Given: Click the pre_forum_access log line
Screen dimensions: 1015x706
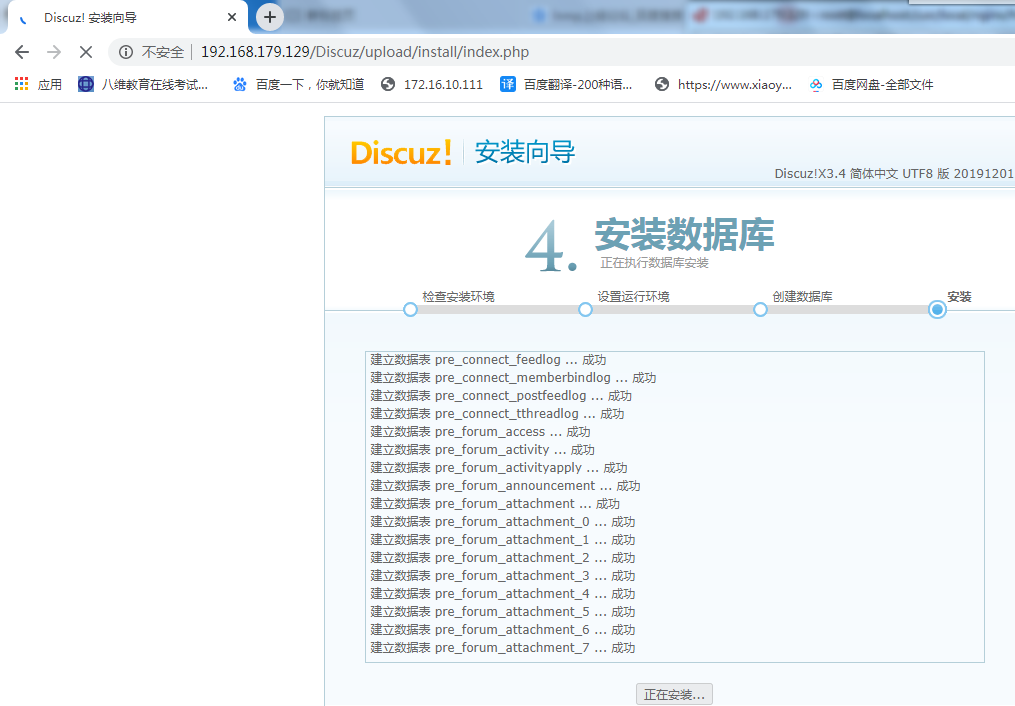Looking at the screenshot, I should click(x=480, y=432).
